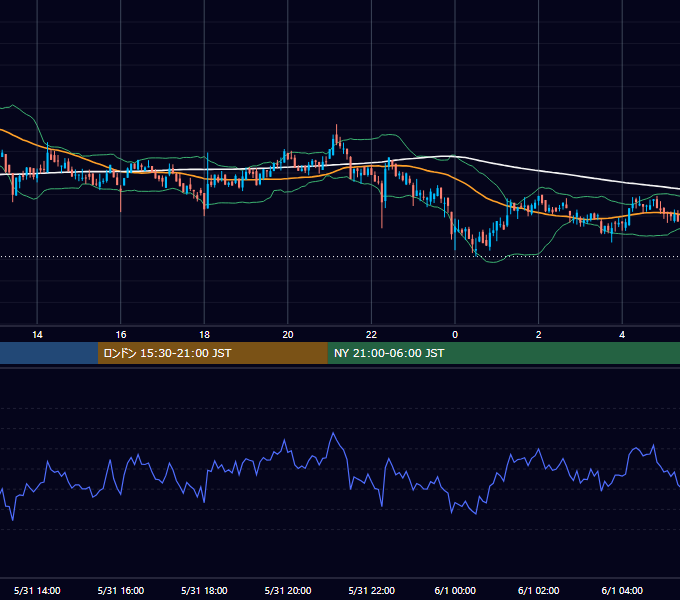Click the 18 hour label on price chart axis
The height and width of the screenshot is (600, 680).
click(204, 335)
